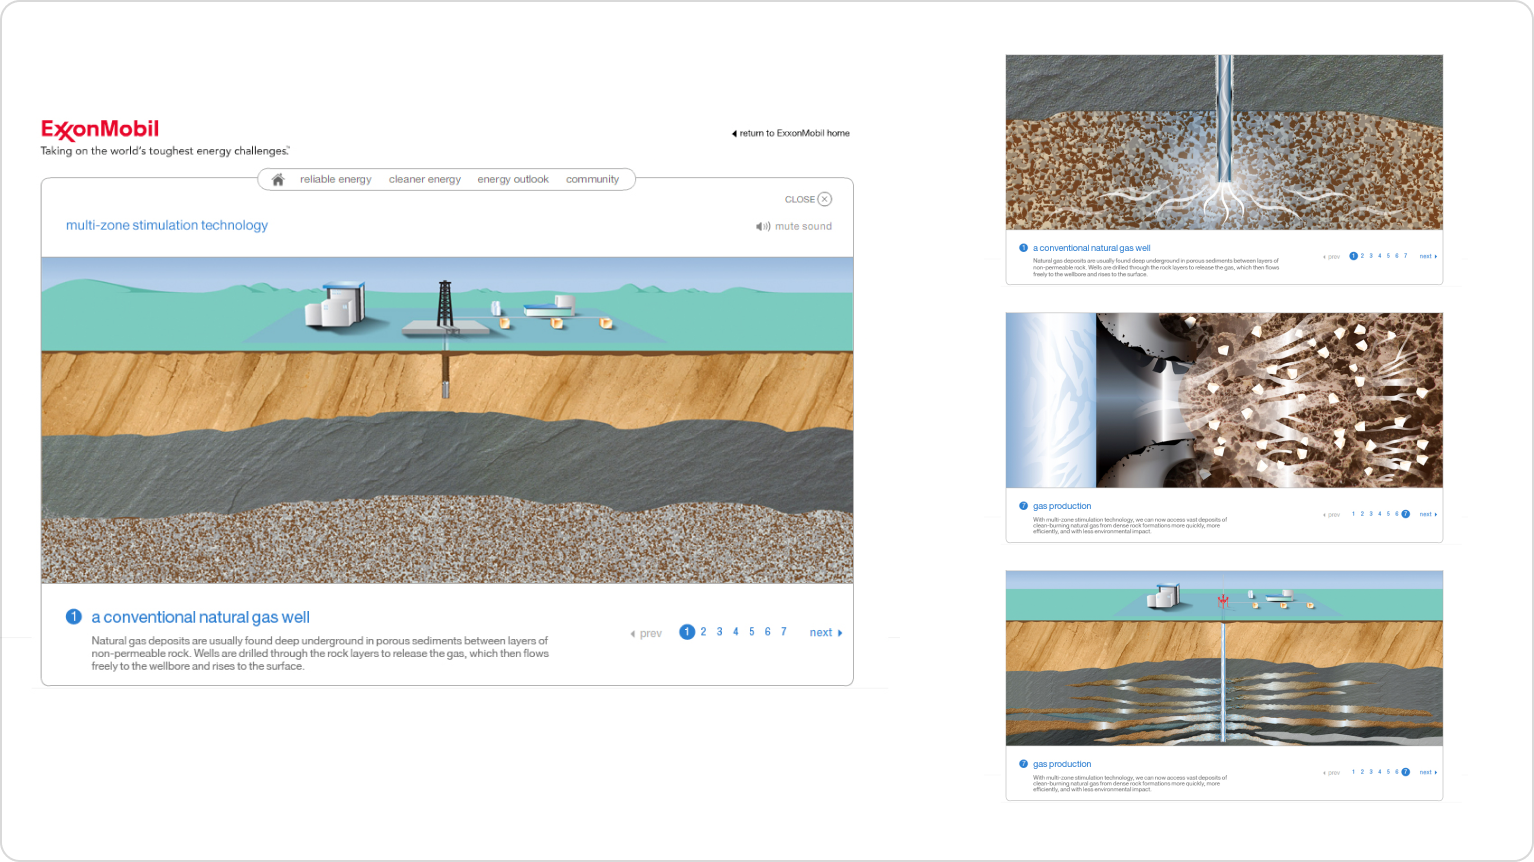Mute the sound using the speaker icon
The width and height of the screenshot is (1534, 862).
[763, 226]
